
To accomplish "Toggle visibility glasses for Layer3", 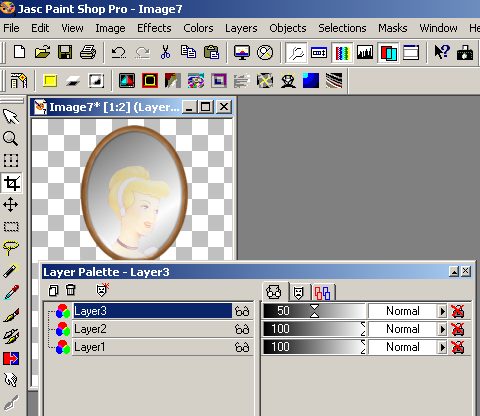I will pyautogui.click(x=242, y=311).
